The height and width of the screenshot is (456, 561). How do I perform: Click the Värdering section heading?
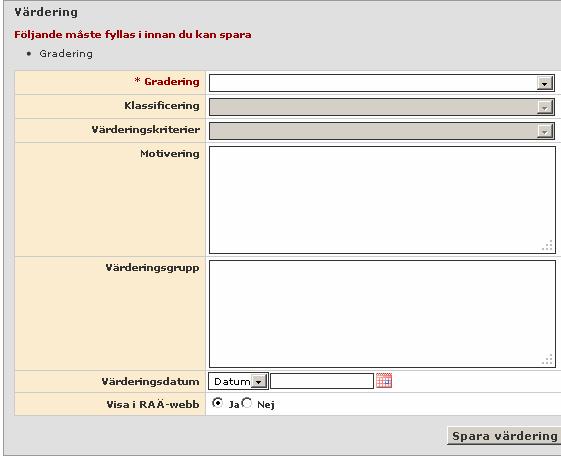point(46,12)
